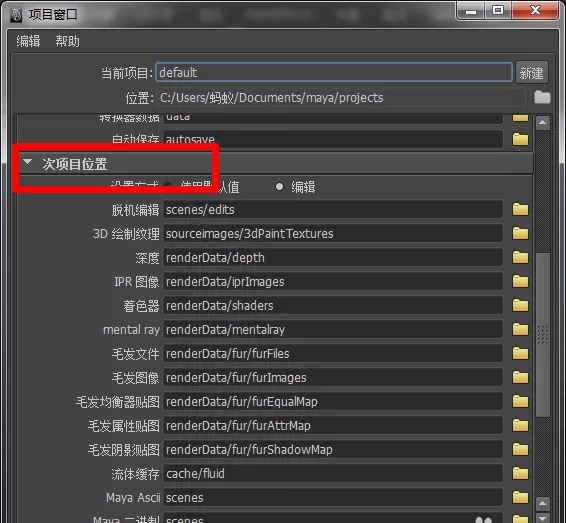Click the Maya Ascii label

(133, 498)
